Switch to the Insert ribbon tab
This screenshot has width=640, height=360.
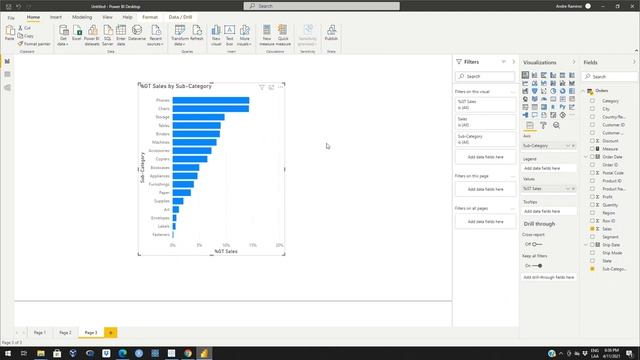point(56,17)
